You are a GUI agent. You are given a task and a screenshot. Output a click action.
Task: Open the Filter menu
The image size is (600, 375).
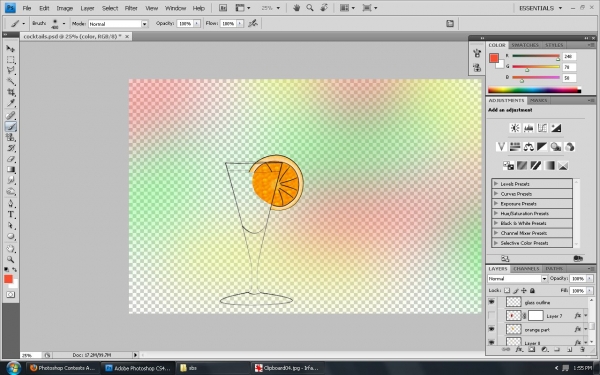click(x=131, y=8)
